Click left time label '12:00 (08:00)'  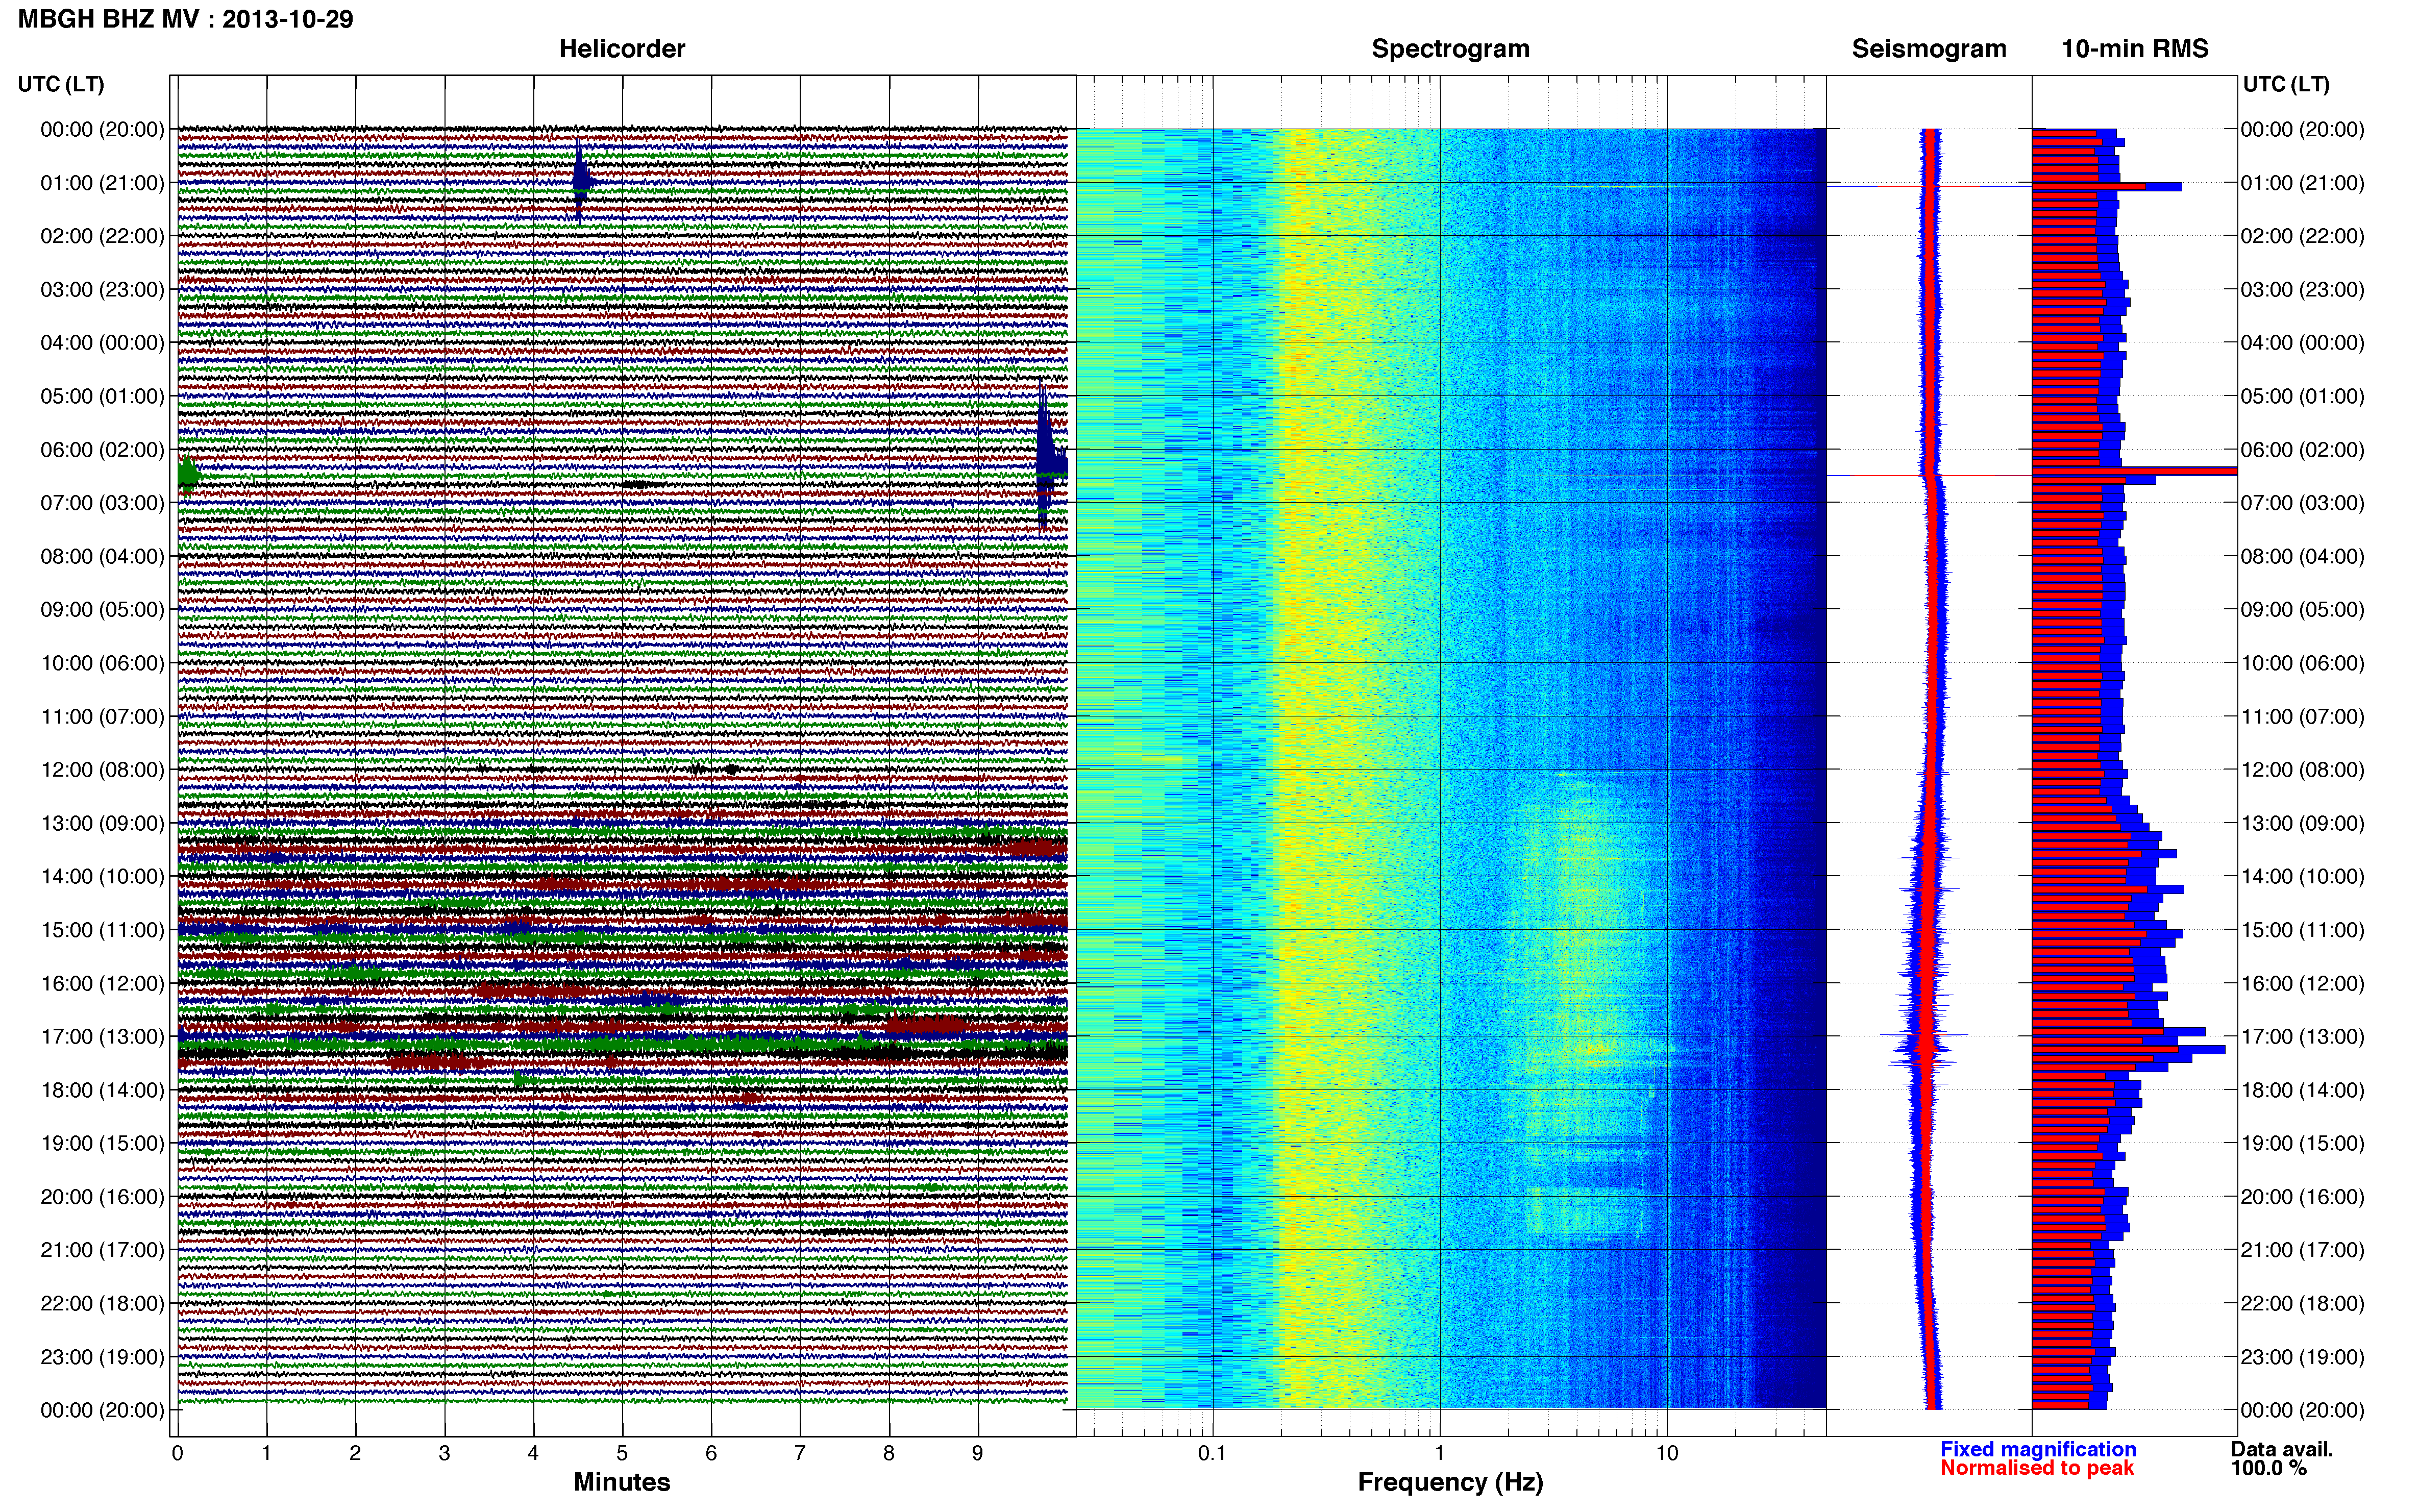102,770
